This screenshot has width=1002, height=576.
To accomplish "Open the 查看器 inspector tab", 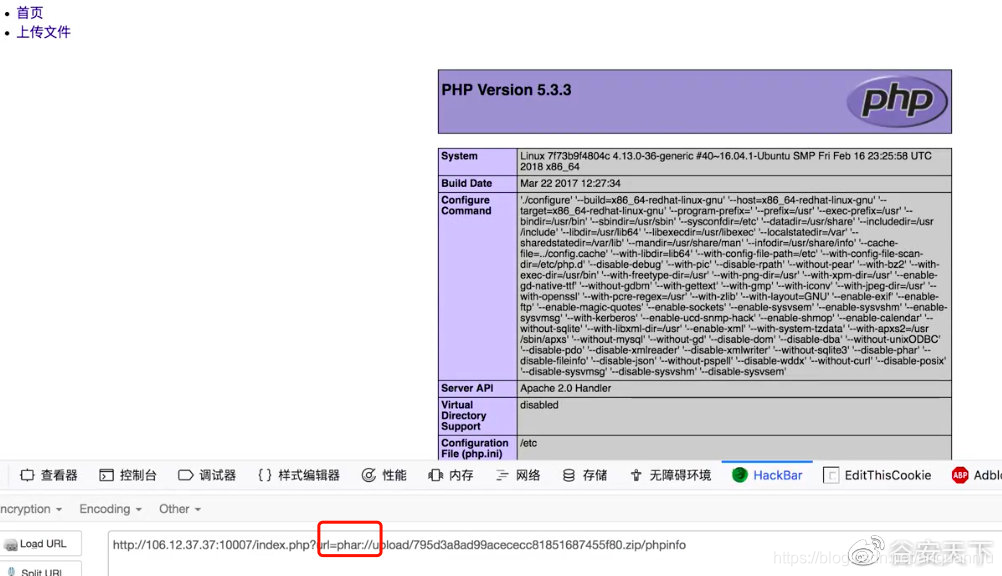I will [x=49, y=475].
